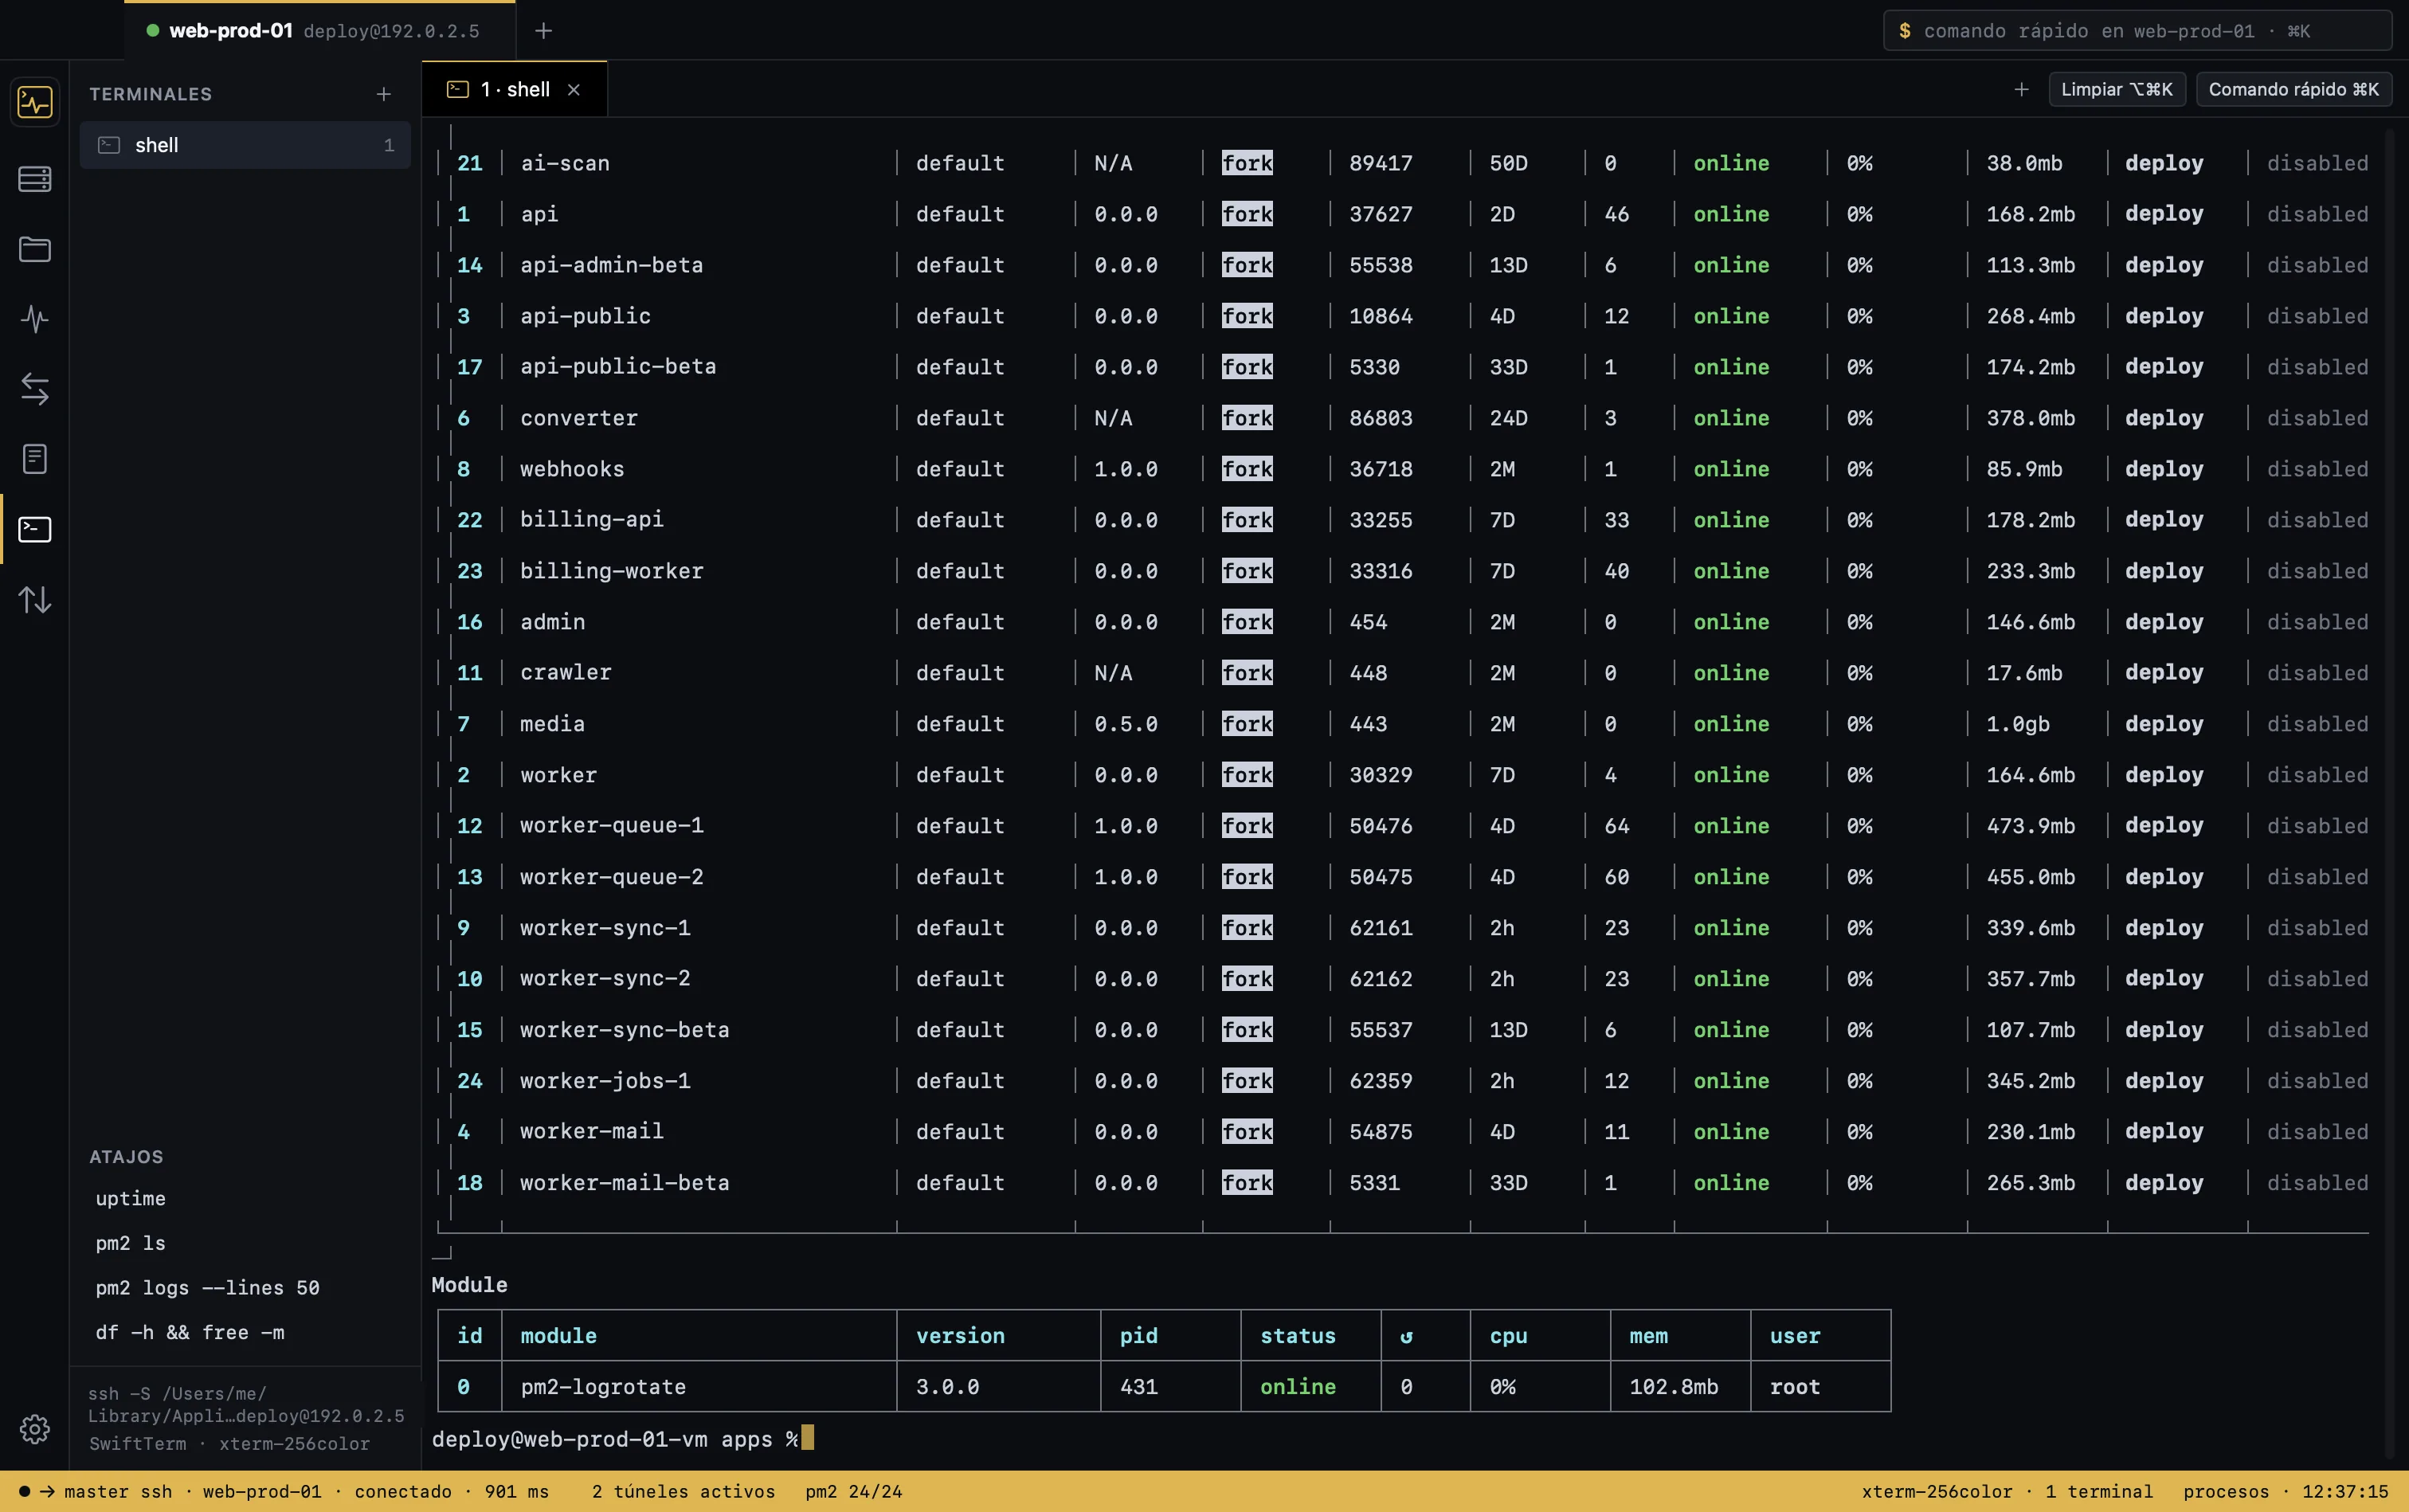
Task: Click 473.9mb memory value
Action: point(2030,826)
